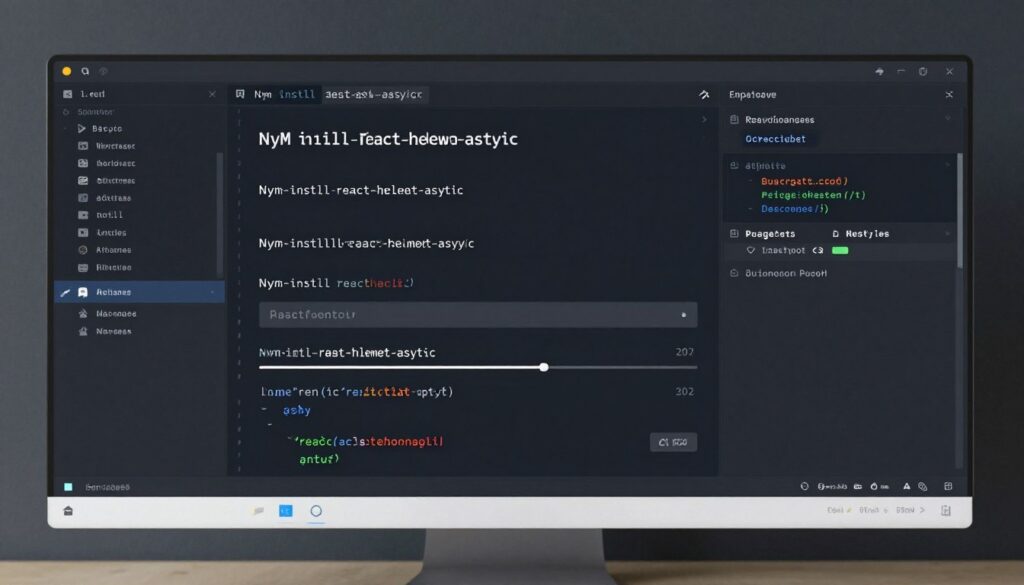
Task: Click the fold marker left of the asby line
Action: click(264, 409)
